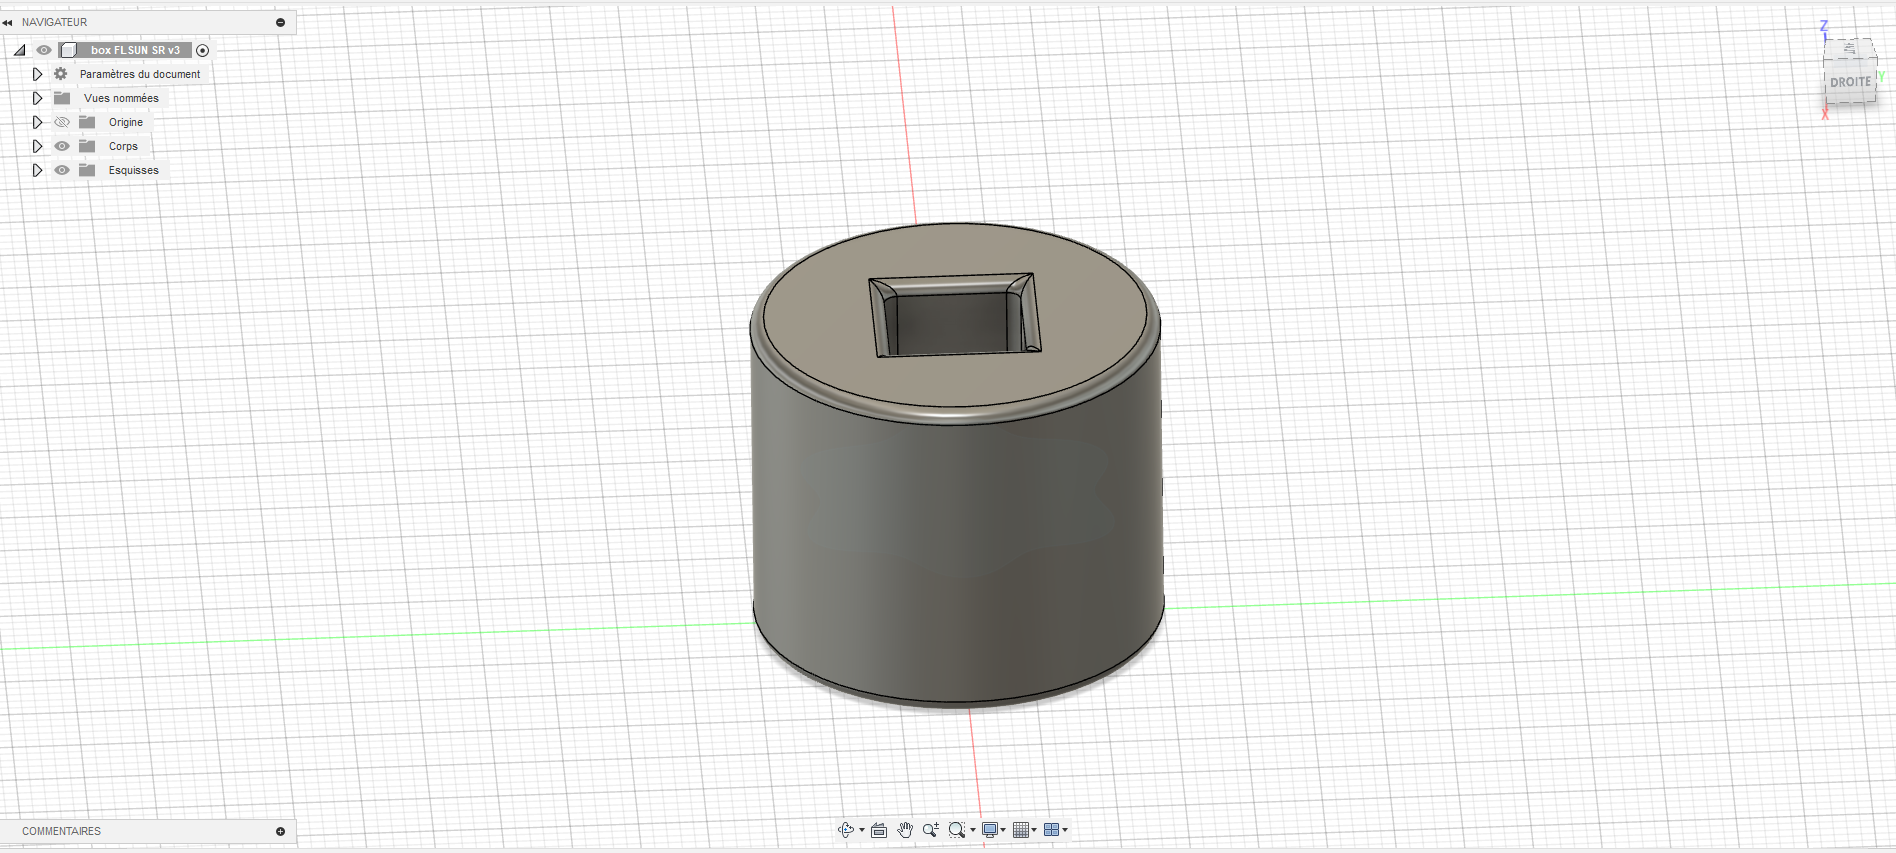
Task: Show the hidden Origine folder
Action: [x=62, y=122]
